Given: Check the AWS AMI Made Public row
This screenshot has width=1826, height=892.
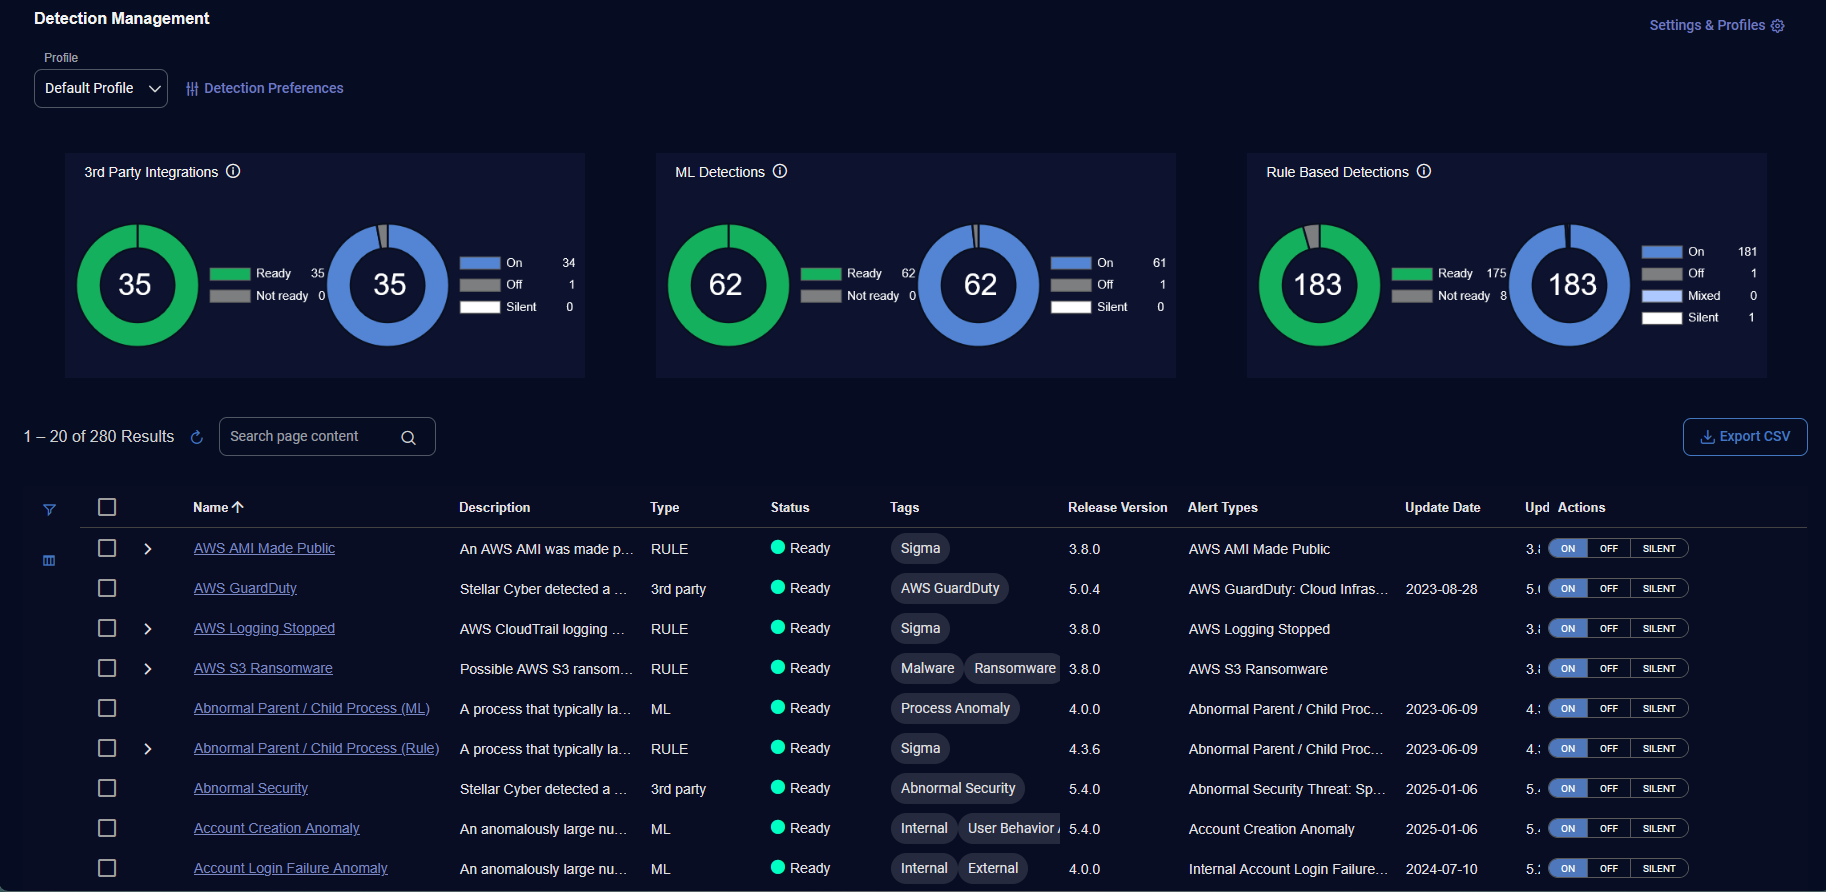Looking at the screenshot, I should [107, 548].
